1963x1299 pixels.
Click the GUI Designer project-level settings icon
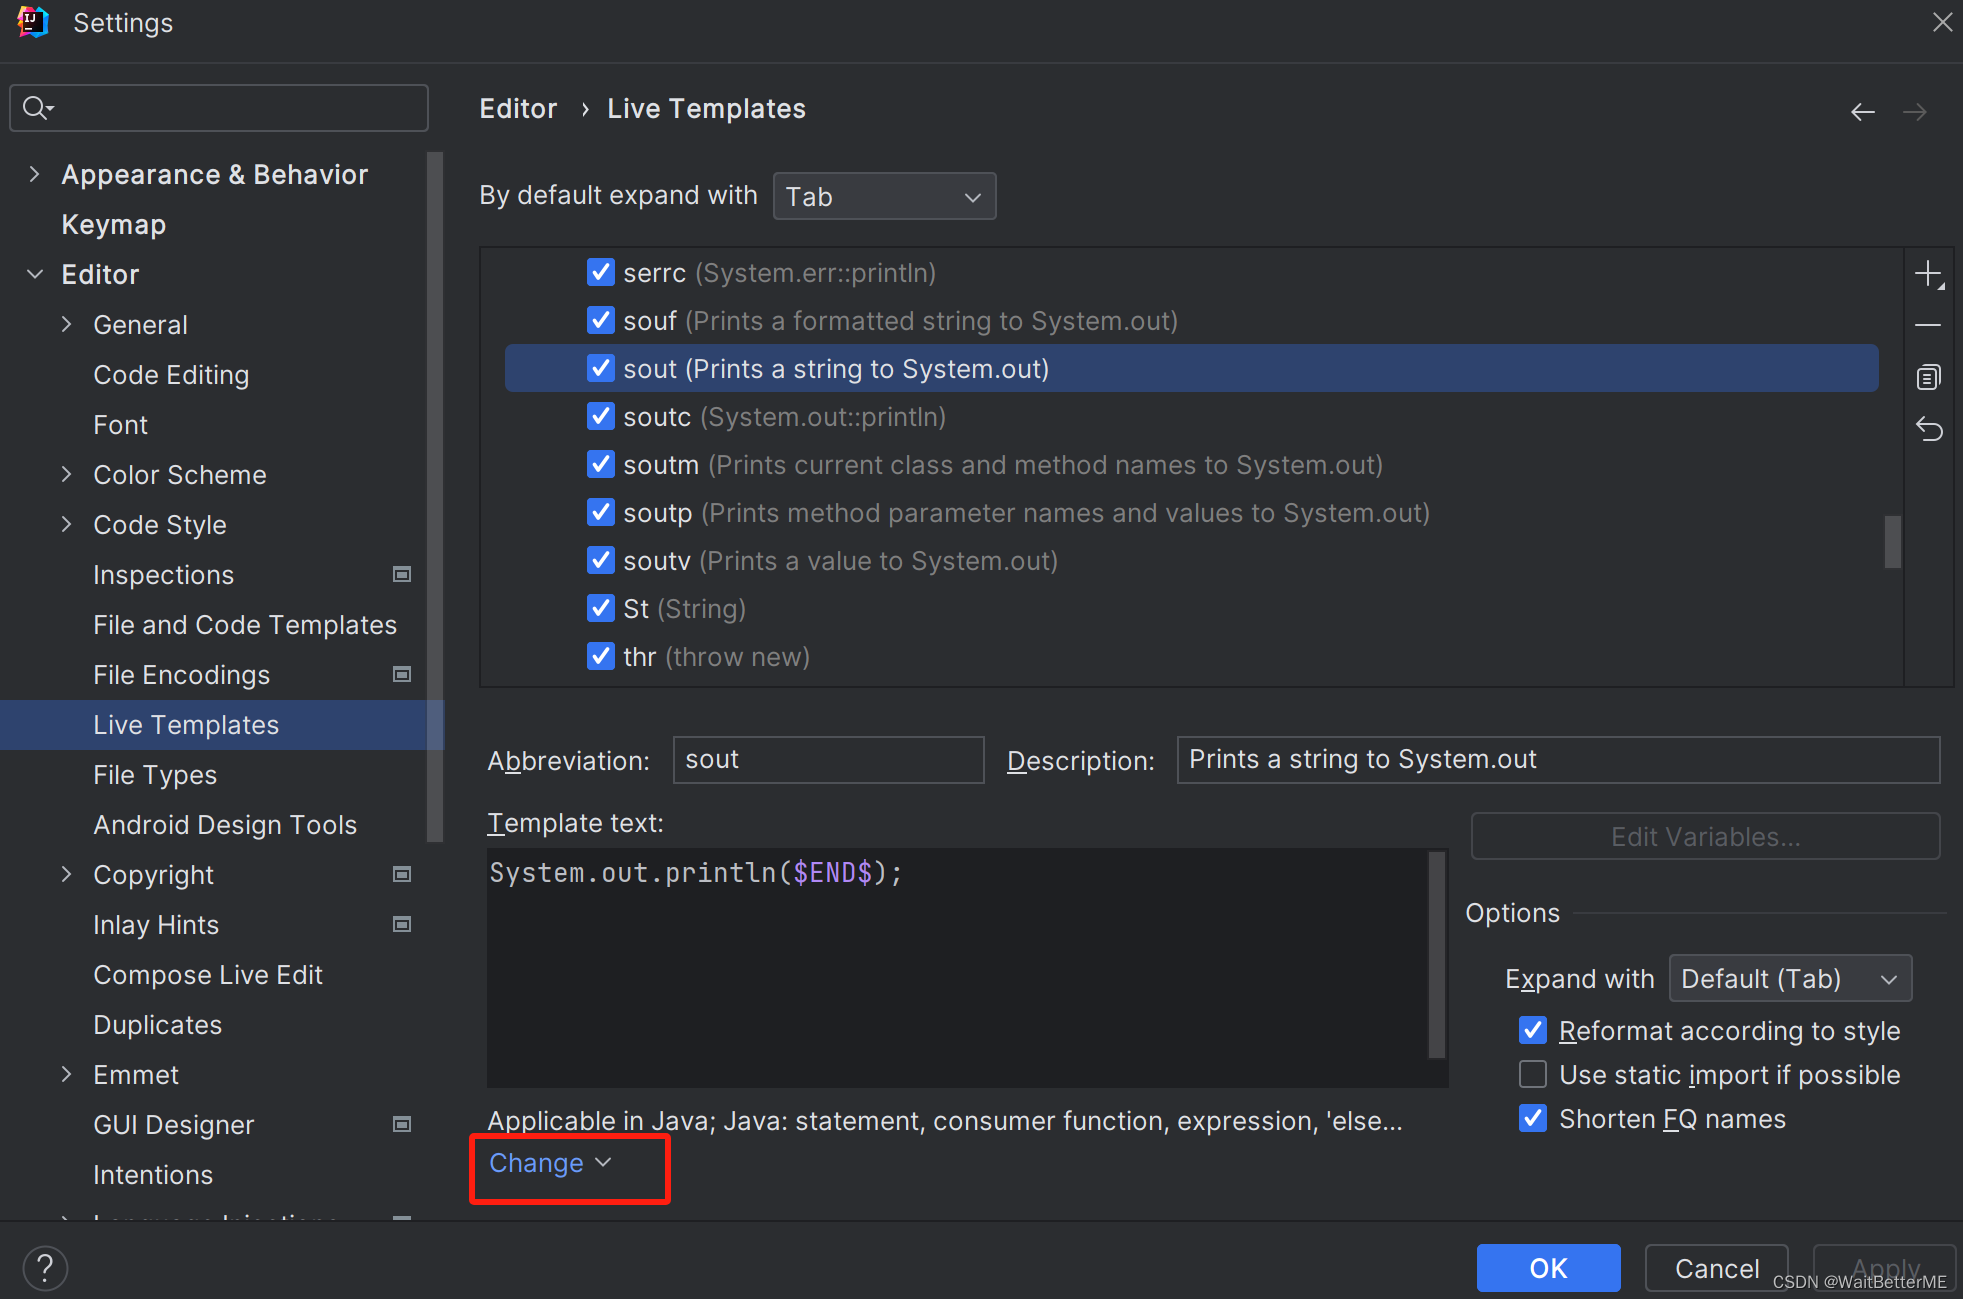[402, 1124]
